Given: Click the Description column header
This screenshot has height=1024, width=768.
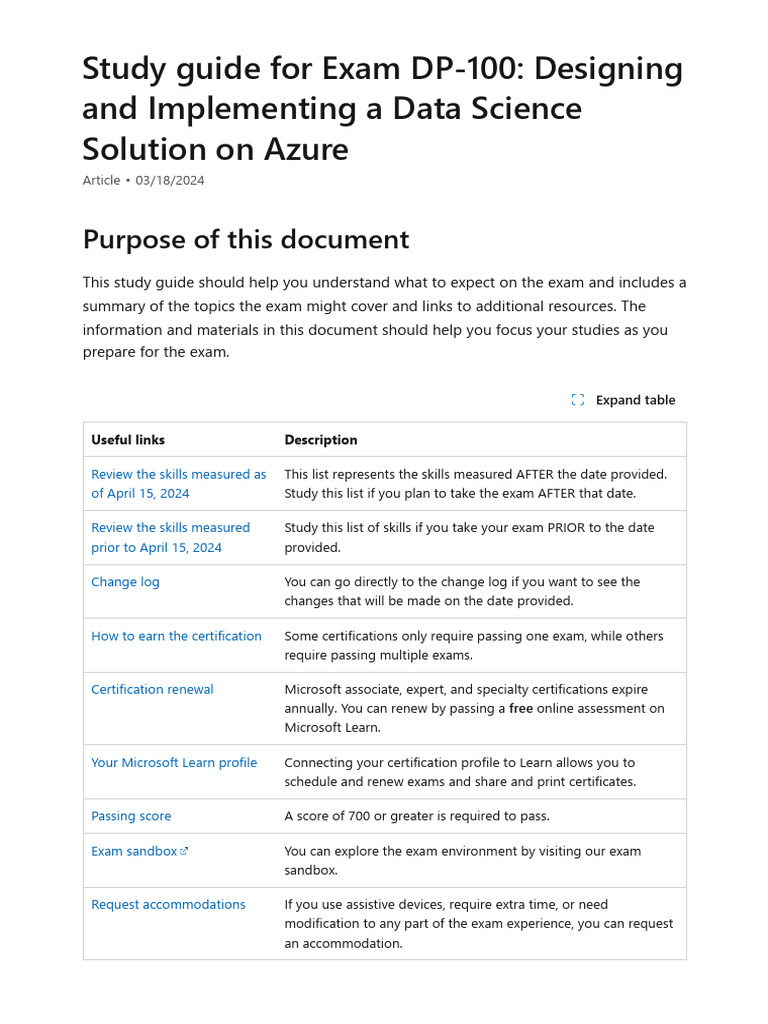Looking at the screenshot, I should tap(320, 440).
